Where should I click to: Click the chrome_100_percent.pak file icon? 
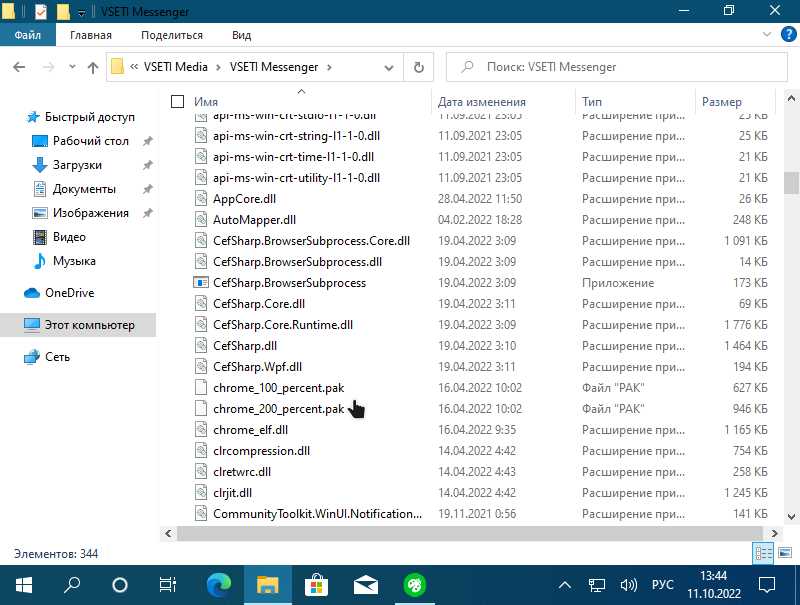[x=201, y=388]
